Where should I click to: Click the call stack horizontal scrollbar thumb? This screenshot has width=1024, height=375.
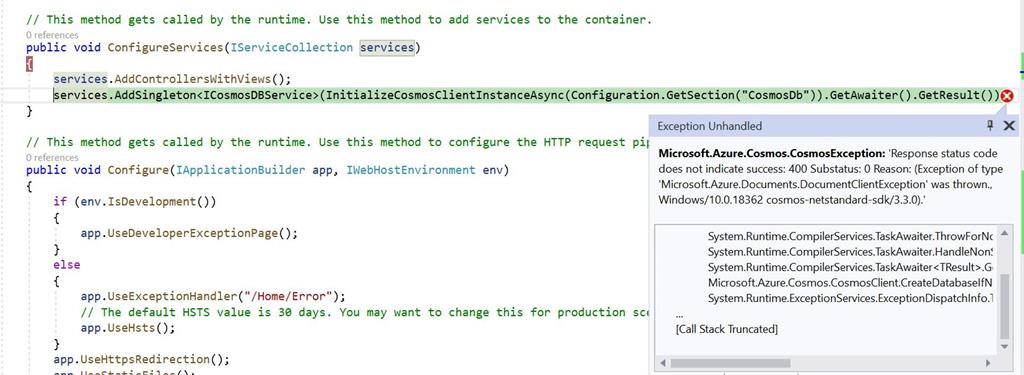tap(730, 363)
